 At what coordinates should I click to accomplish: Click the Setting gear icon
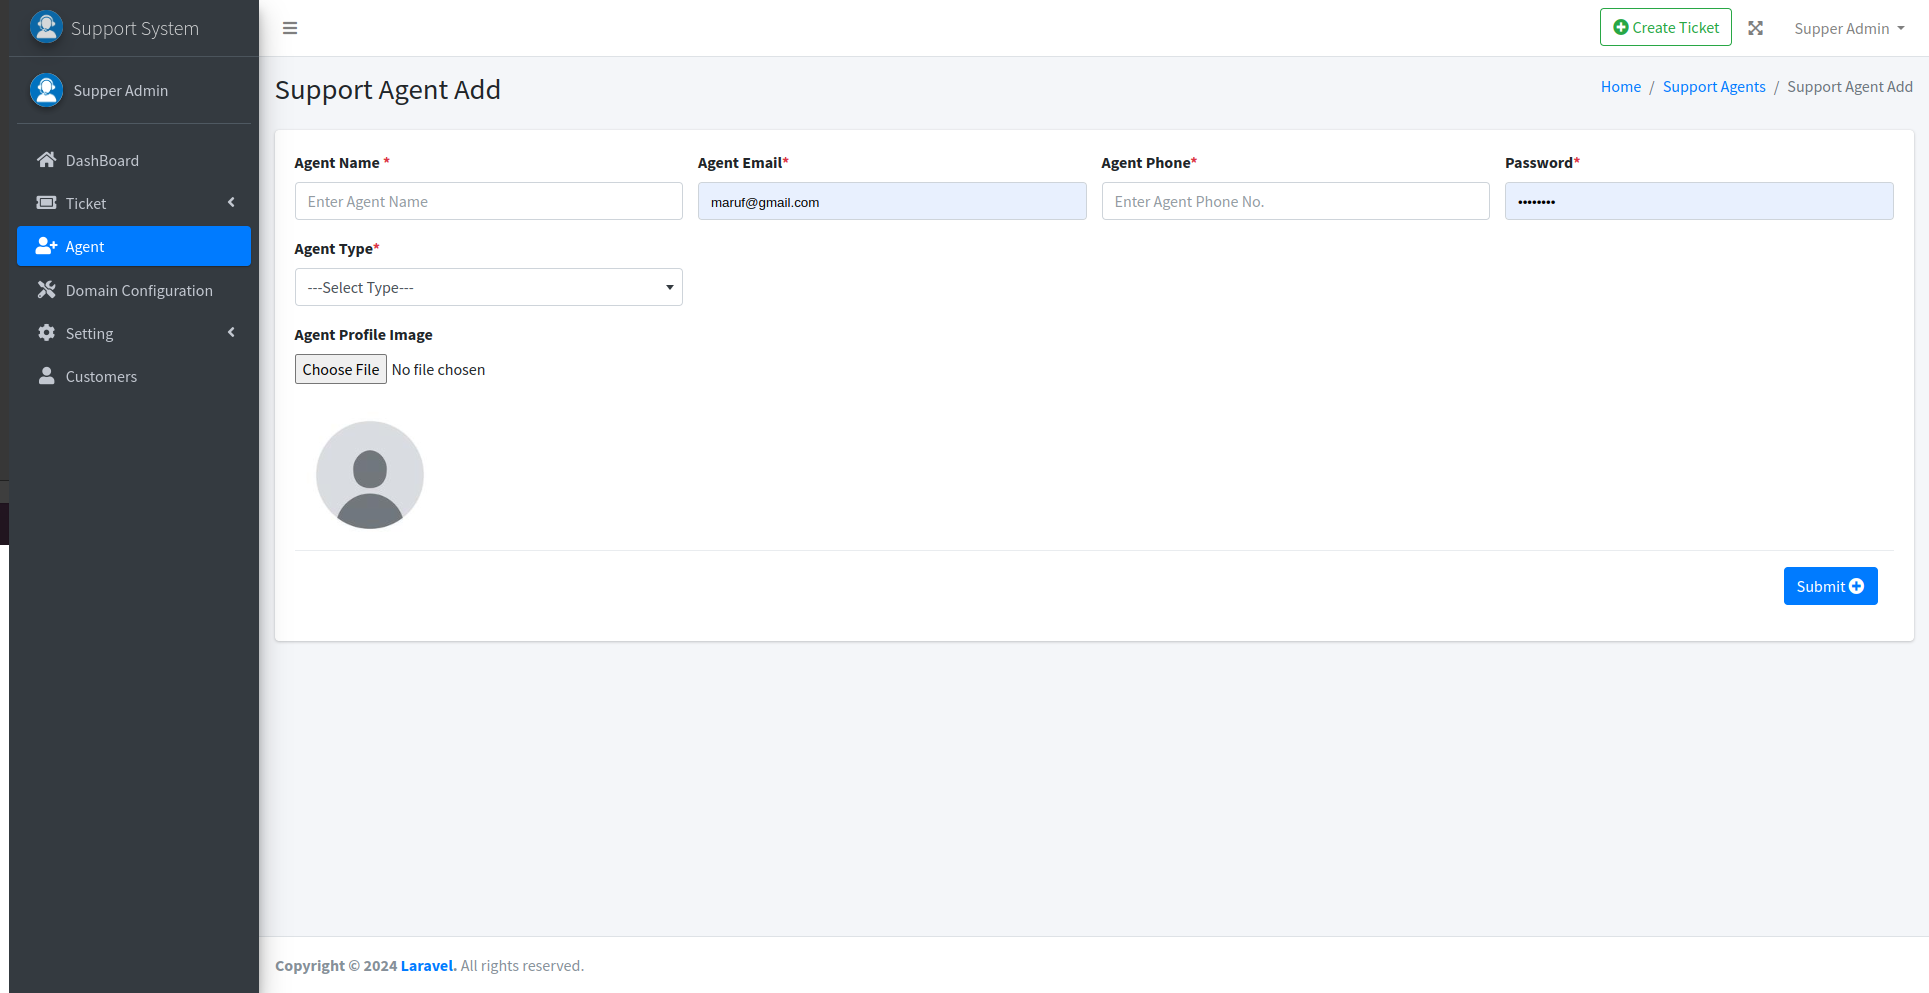pyautogui.click(x=46, y=333)
